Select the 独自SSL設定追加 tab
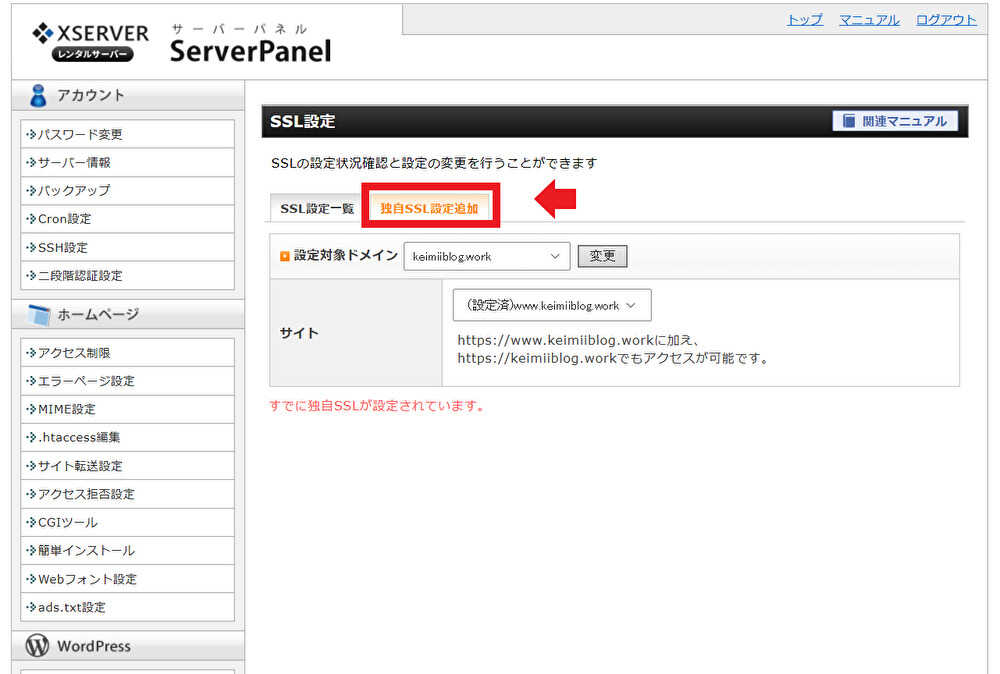1000x674 pixels. [429, 208]
